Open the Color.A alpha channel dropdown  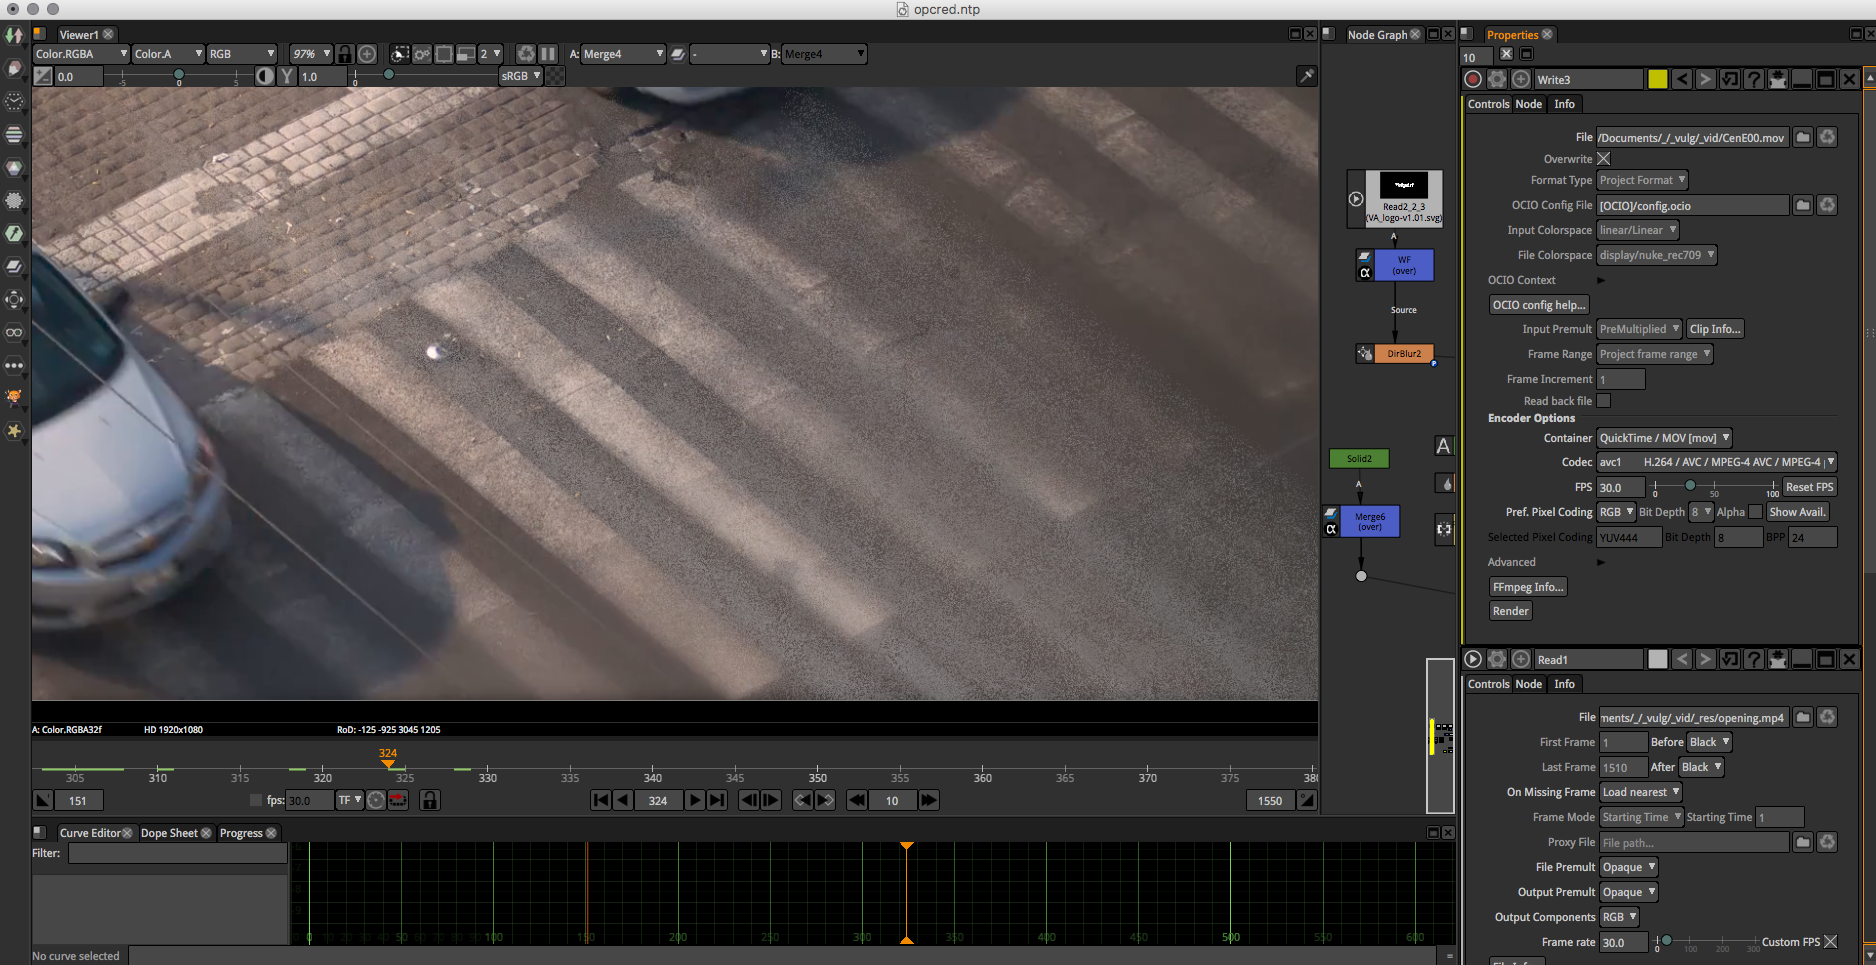(168, 54)
